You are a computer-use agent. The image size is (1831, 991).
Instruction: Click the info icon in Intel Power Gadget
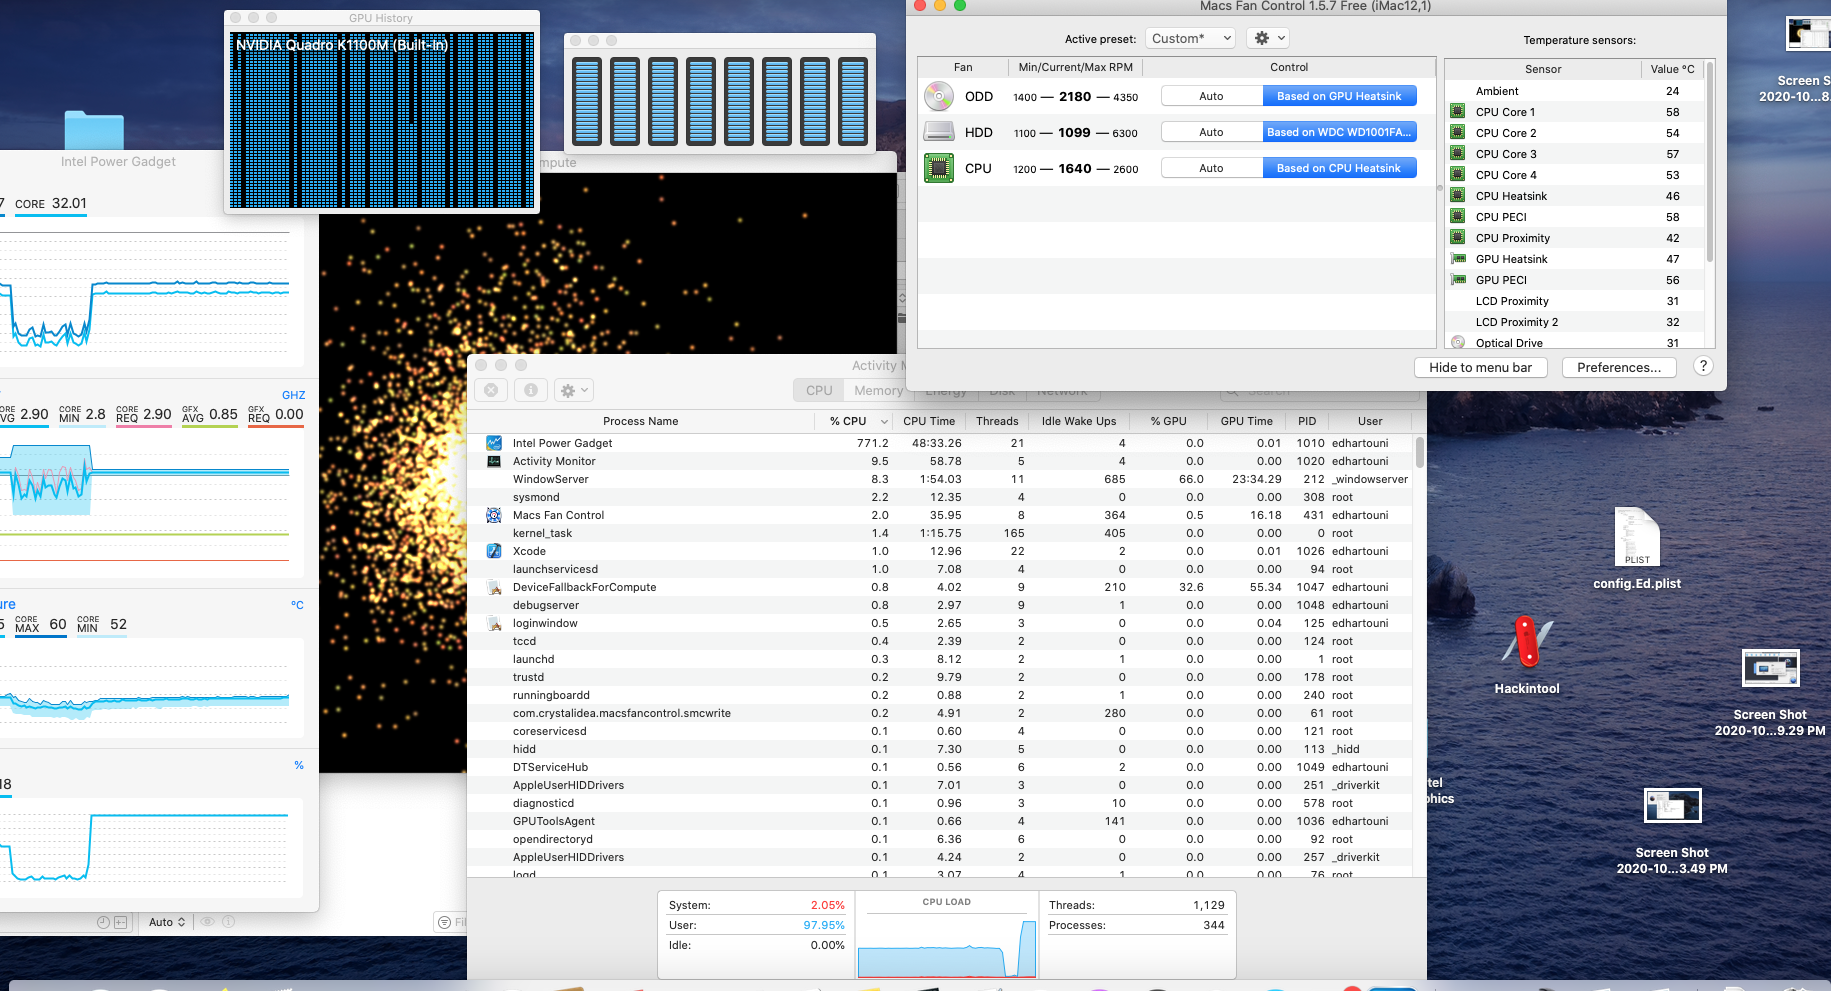coord(228,922)
